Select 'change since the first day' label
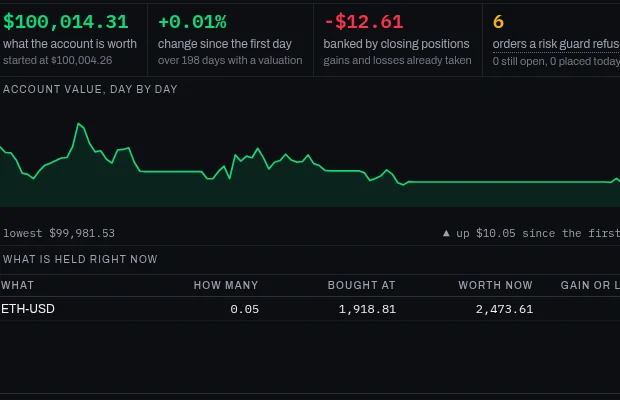This screenshot has height=400, width=620. pyautogui.click(x=225, y=44)
